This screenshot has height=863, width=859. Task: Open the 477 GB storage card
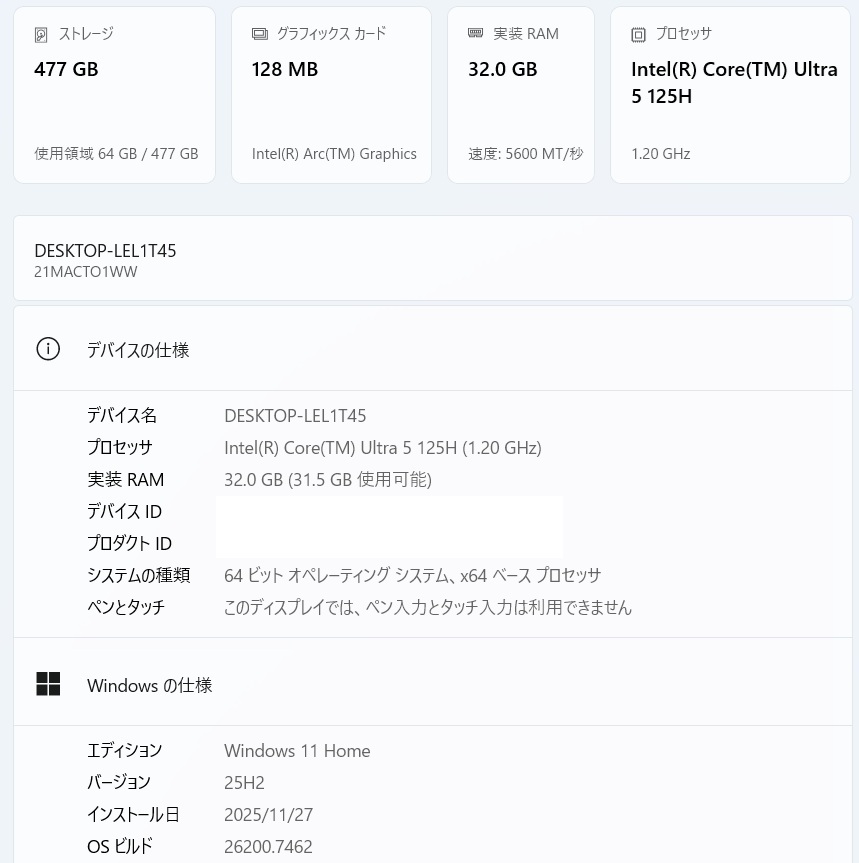click(114, 95)
